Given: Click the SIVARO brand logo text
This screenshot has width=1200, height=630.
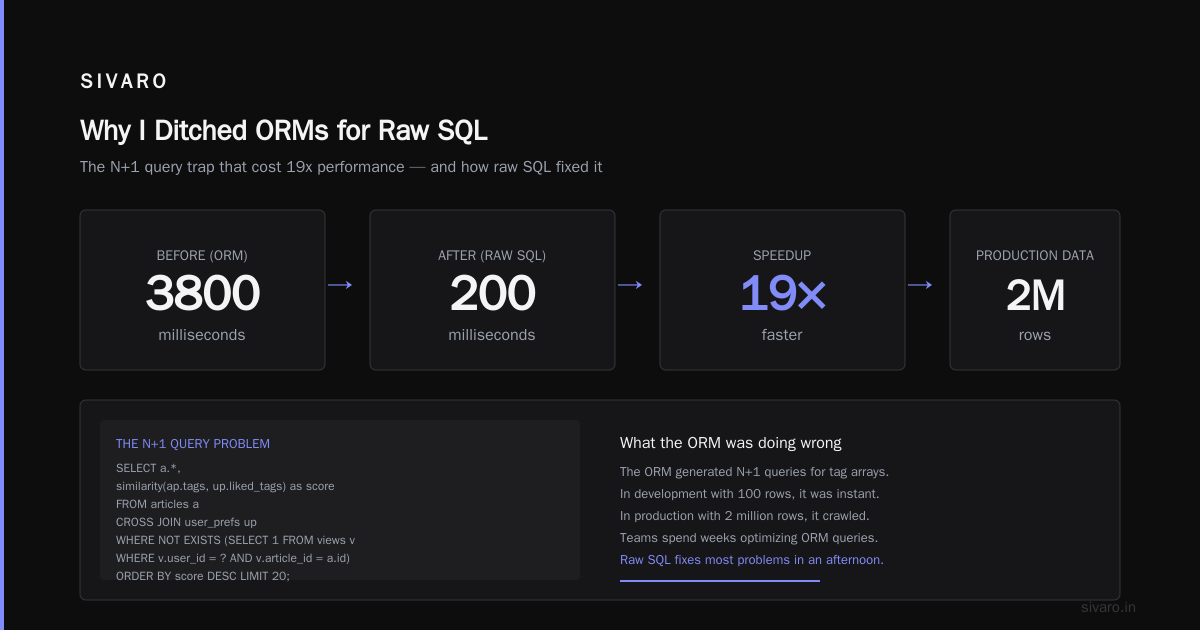Looking at the screenshot, I should coord(124,82).
